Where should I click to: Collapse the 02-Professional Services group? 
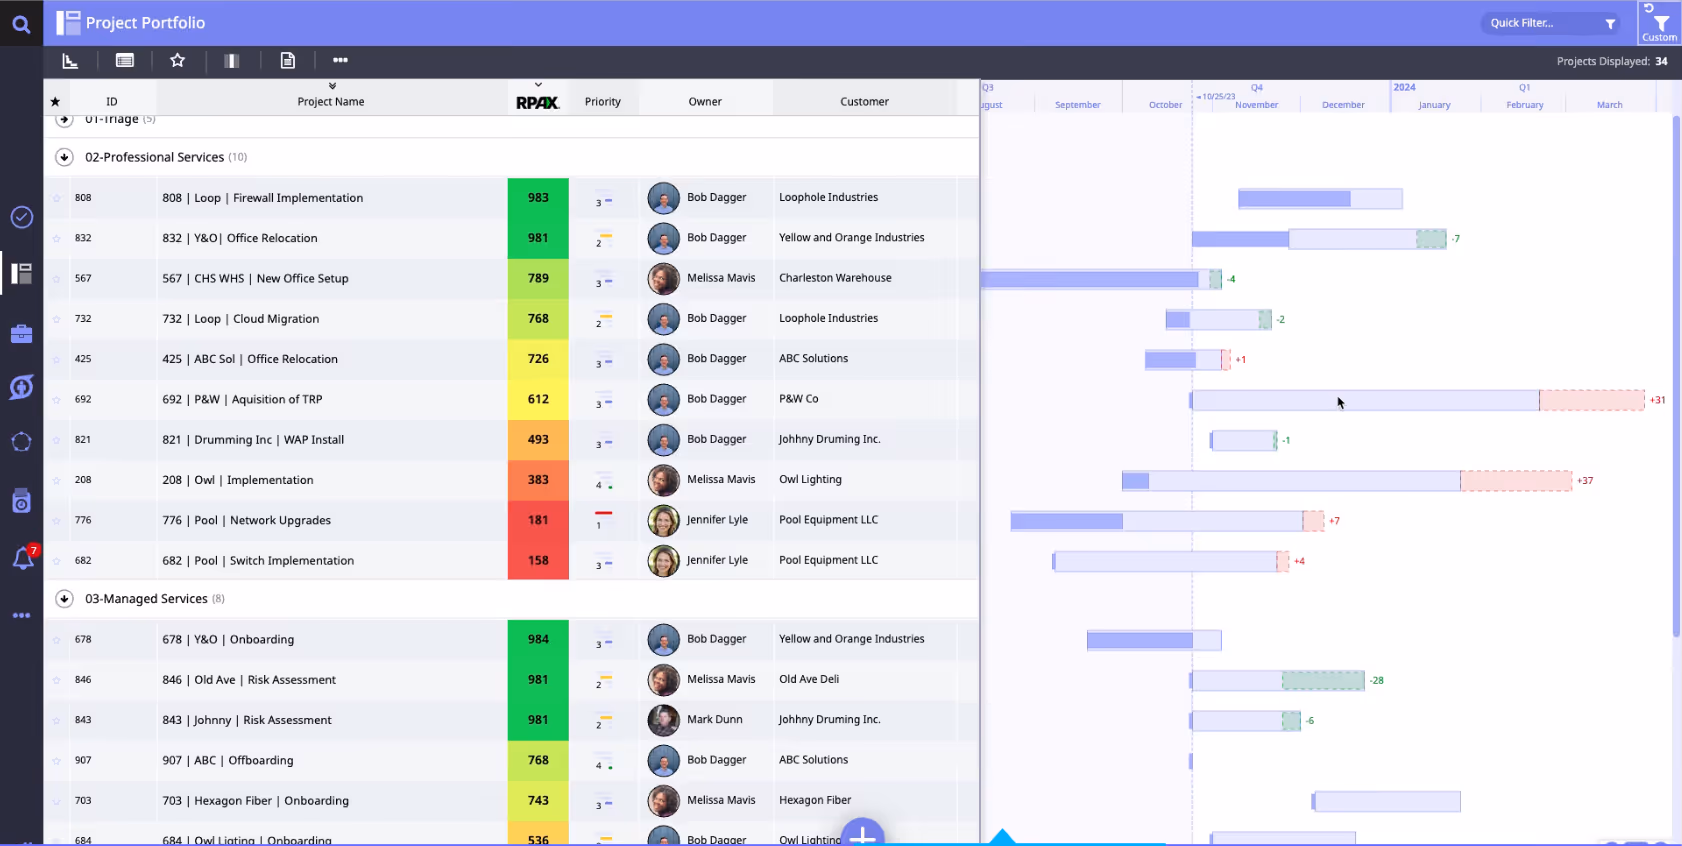[64, 157]
